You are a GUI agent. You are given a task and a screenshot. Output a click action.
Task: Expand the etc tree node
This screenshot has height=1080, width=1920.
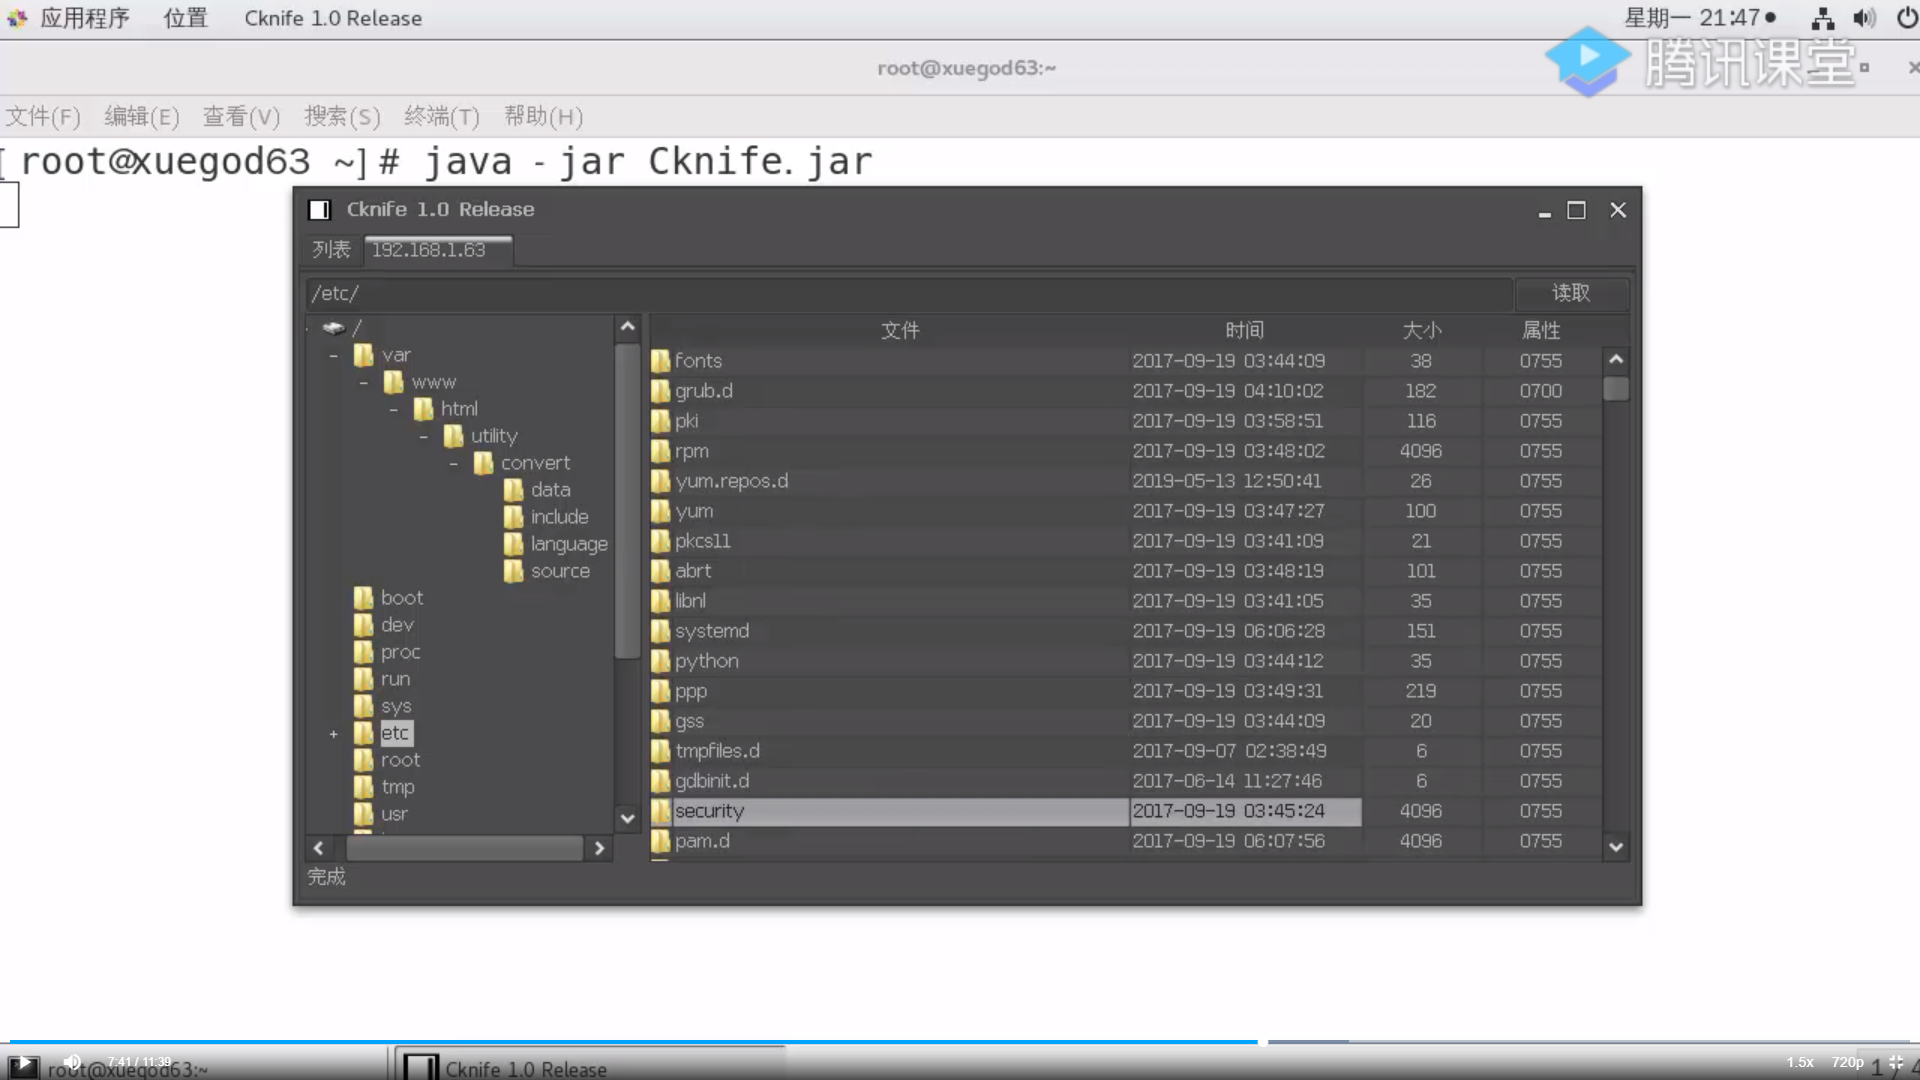[x=334, y=734]
